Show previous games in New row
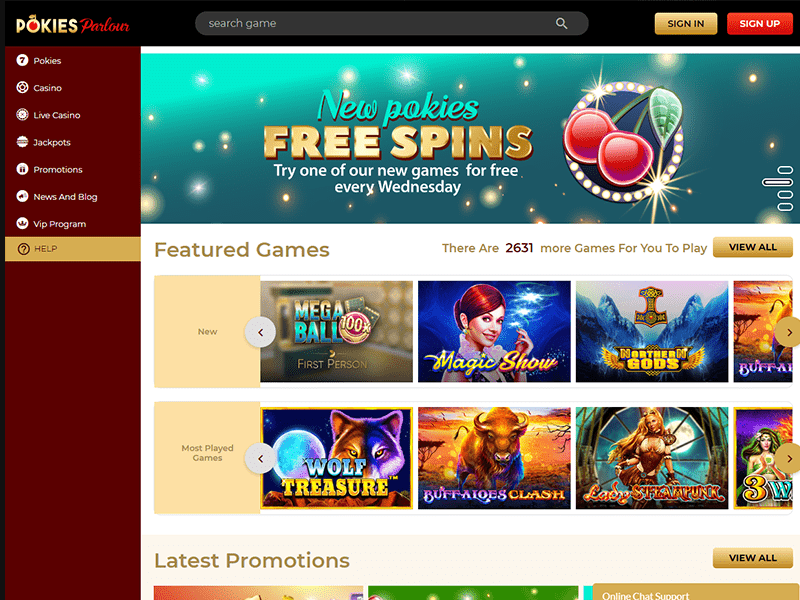Viewport: 800px width, 600px height. [260, 332]
